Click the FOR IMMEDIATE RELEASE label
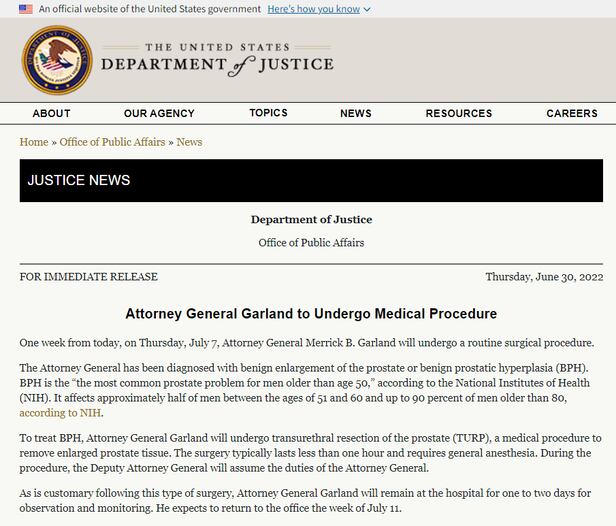616x526 pixels. (x=89, y=277)
